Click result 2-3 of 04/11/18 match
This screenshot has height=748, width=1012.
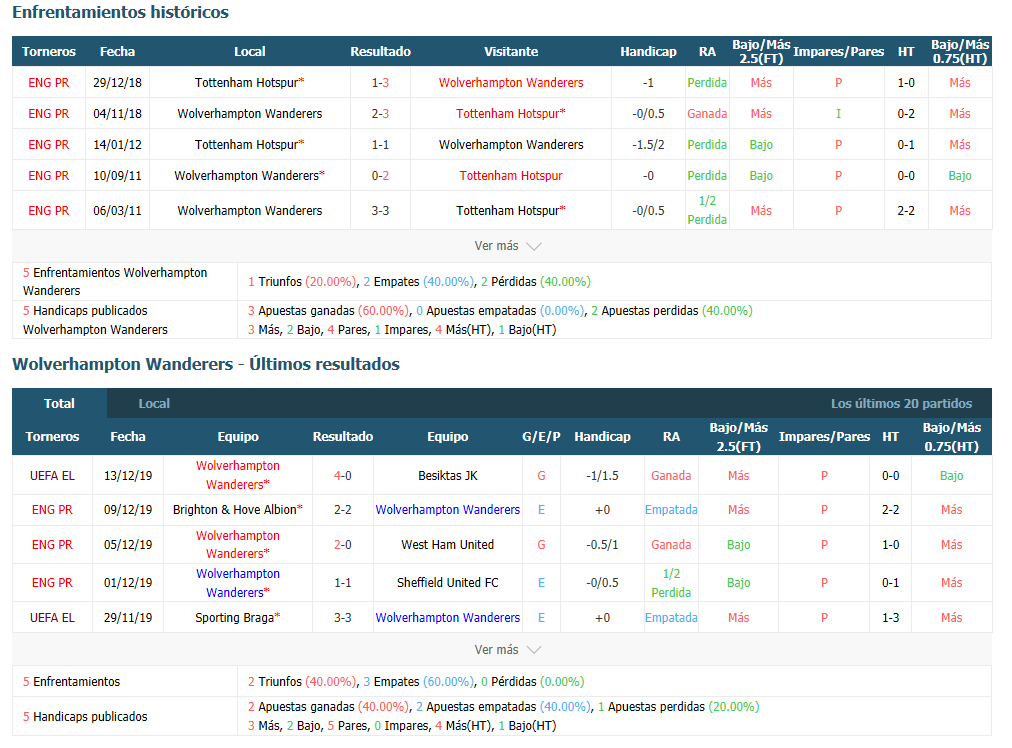380,114
